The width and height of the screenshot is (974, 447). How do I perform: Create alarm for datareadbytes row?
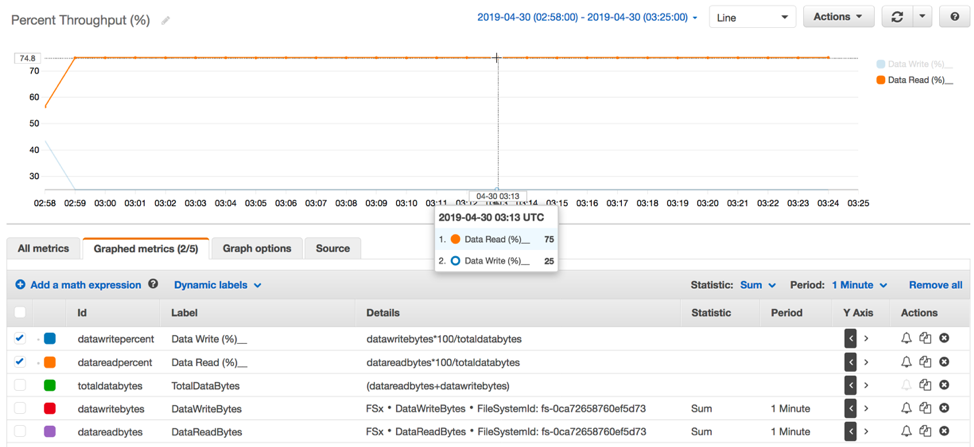click(x=907, y=431)
